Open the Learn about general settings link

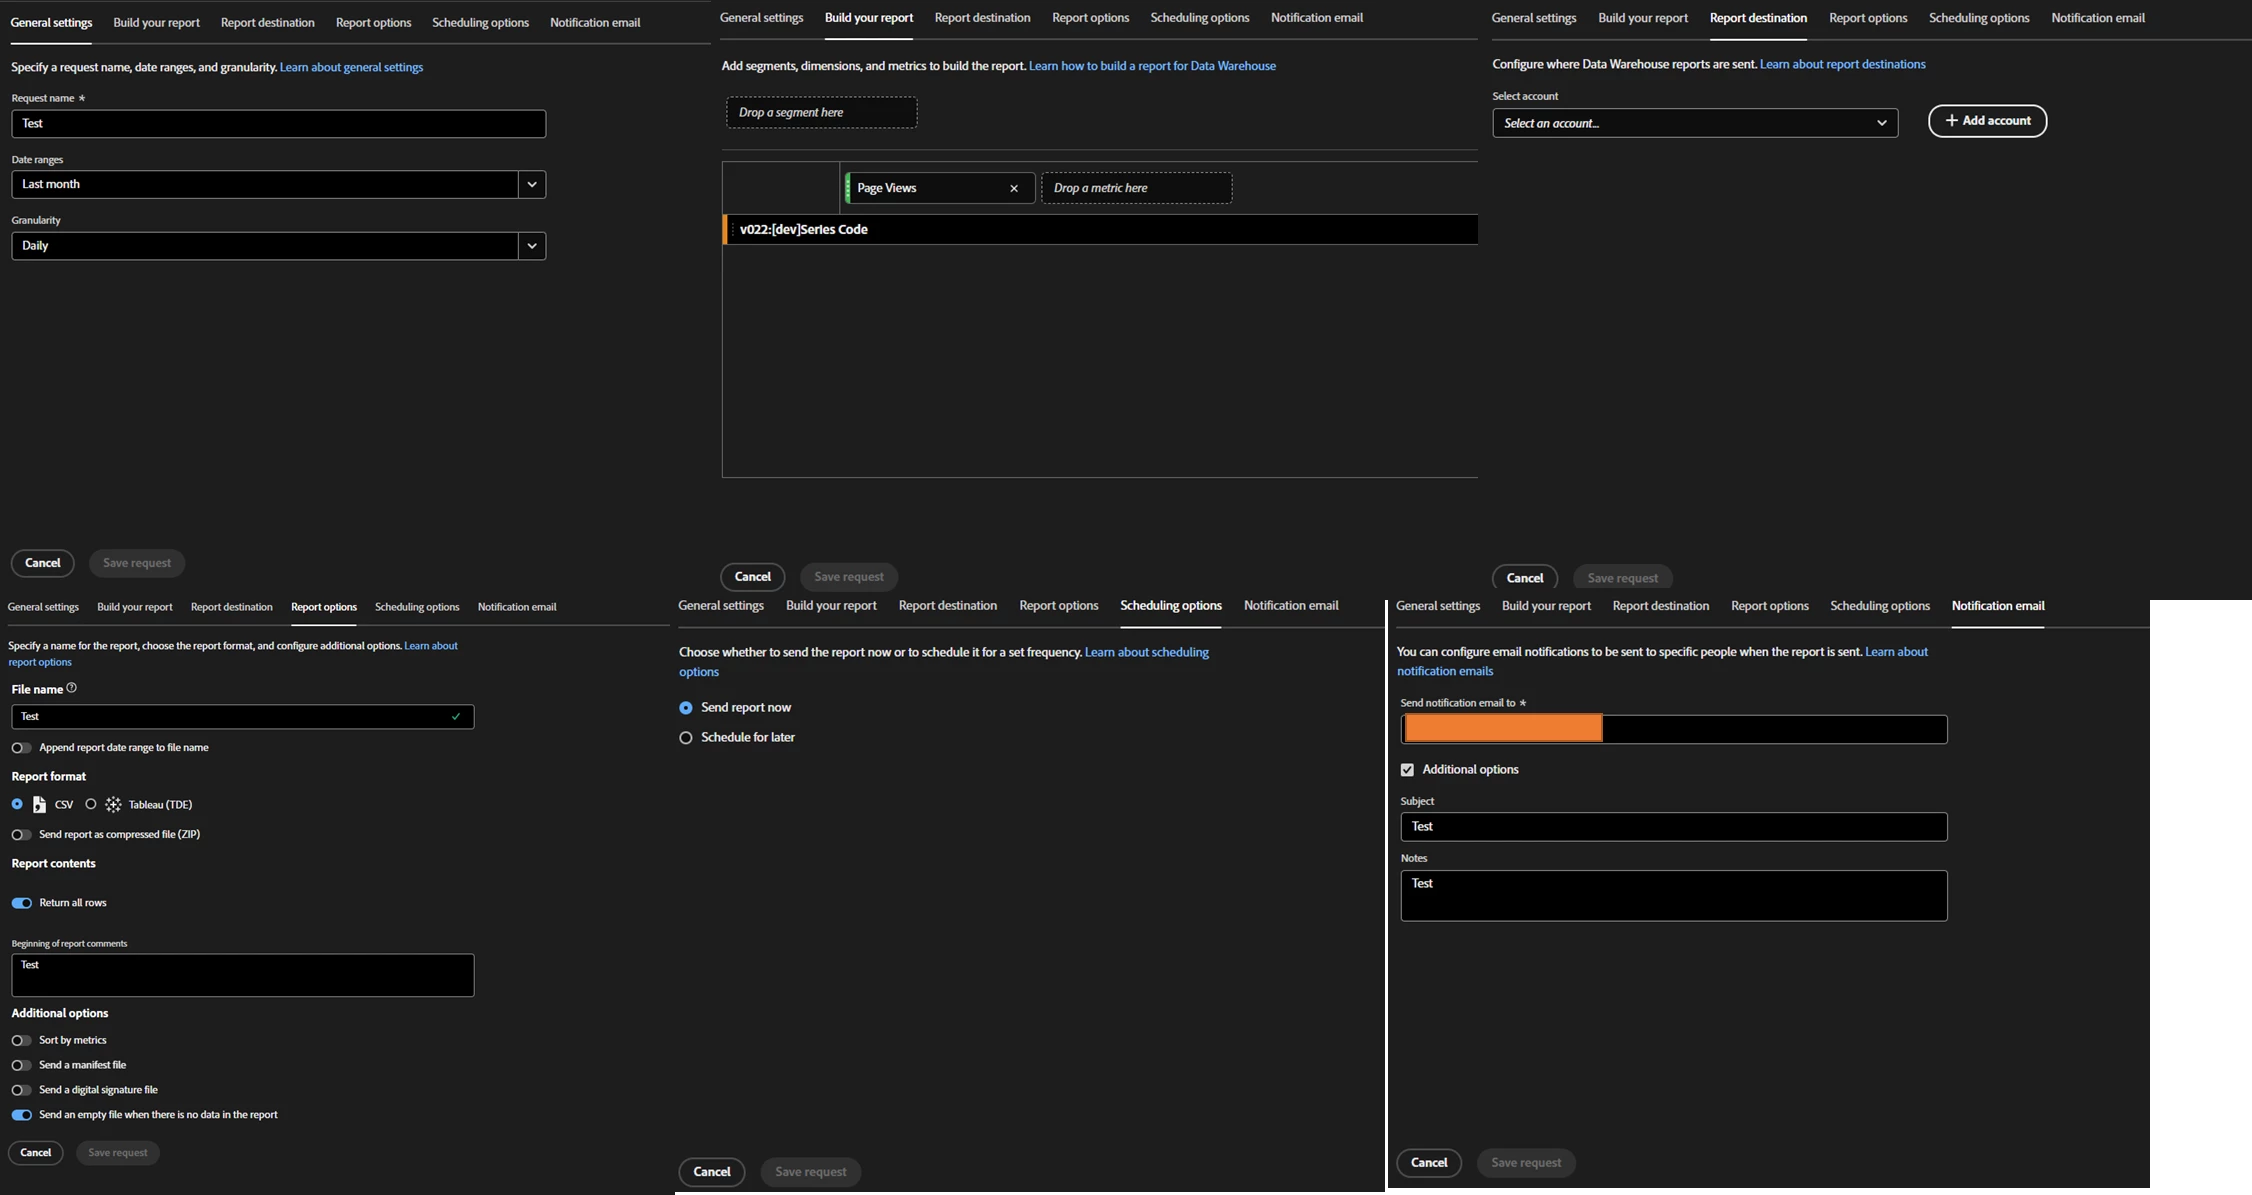click(x=351, y=67)
